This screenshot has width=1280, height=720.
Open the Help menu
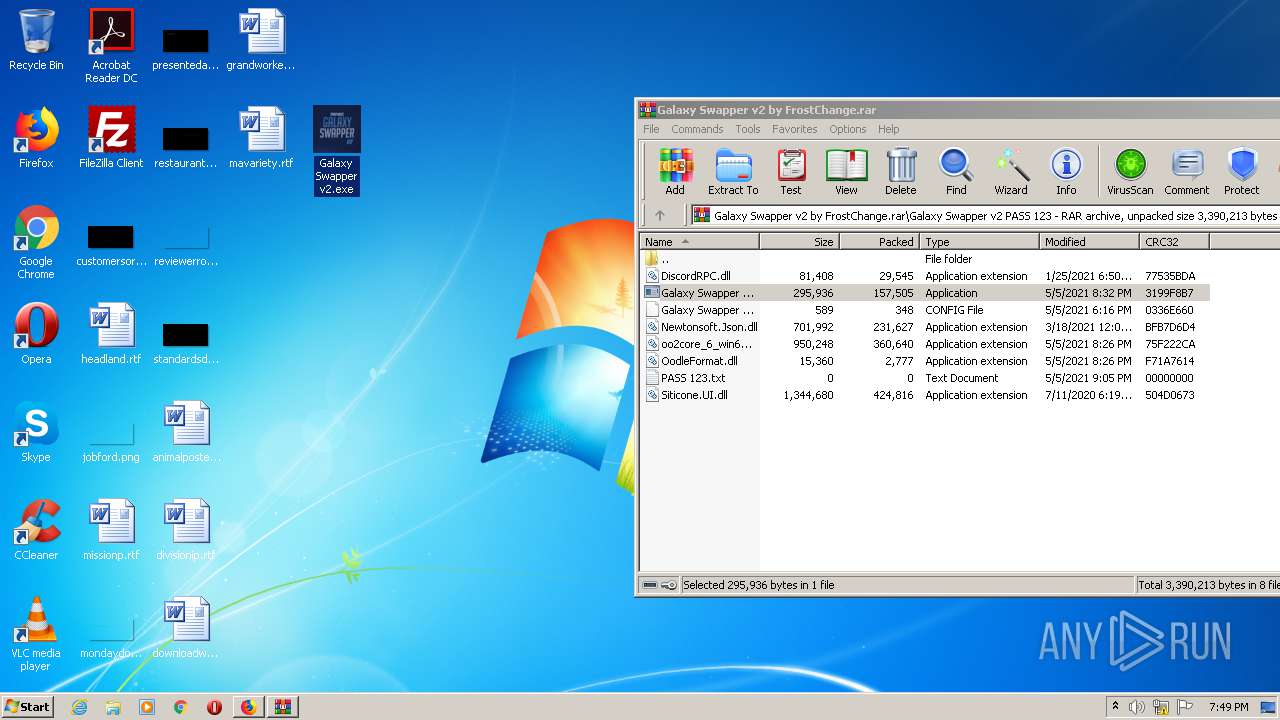889,129
